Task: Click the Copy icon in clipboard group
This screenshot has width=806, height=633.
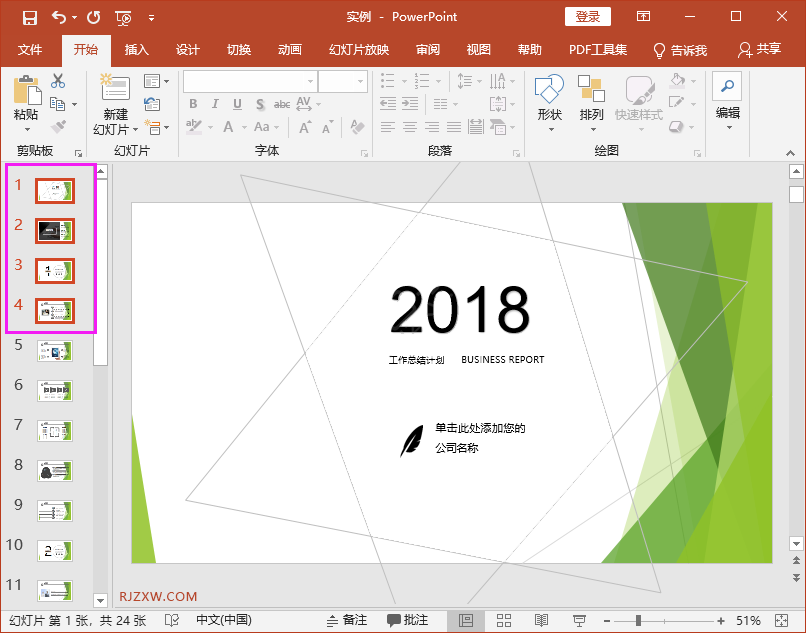Action: (57, 104)
